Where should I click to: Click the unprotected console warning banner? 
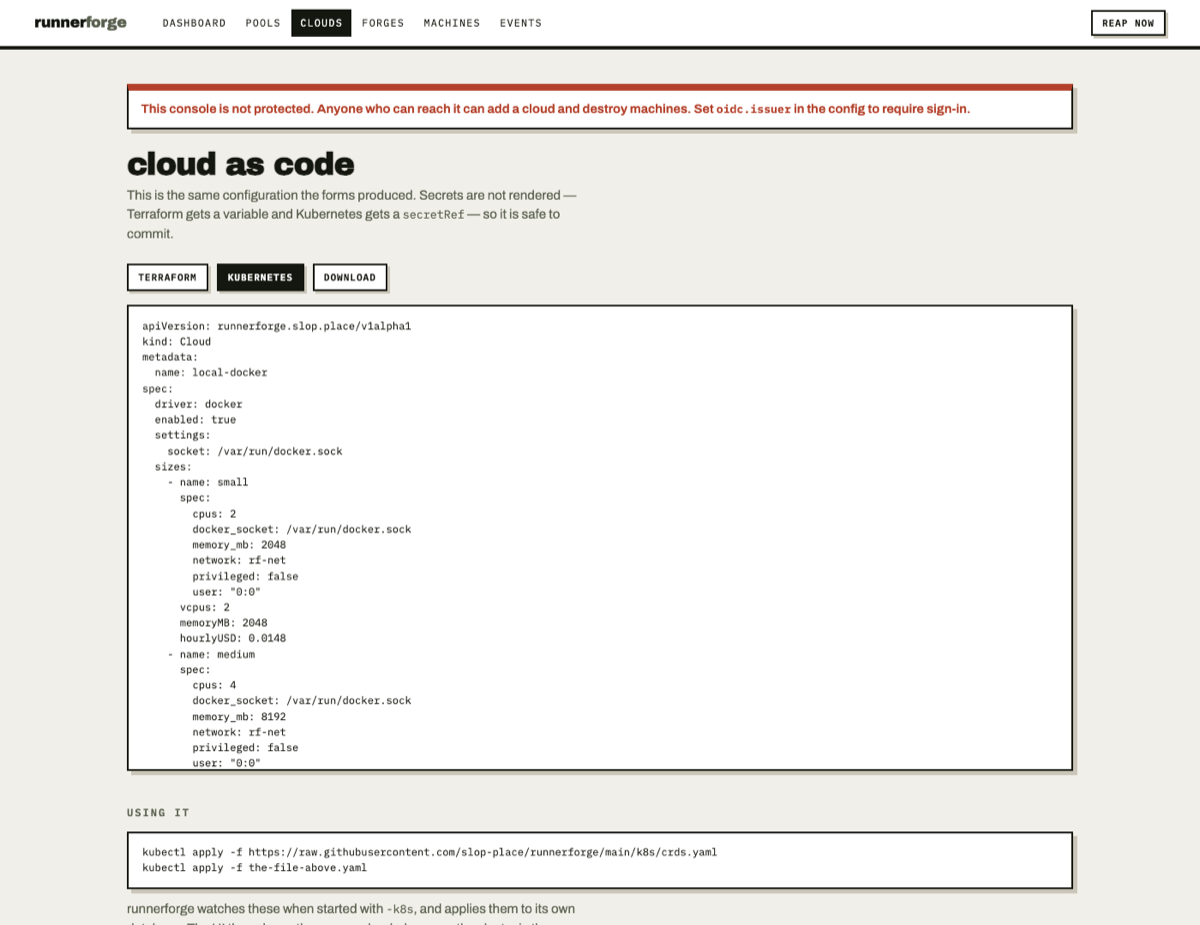600,107
